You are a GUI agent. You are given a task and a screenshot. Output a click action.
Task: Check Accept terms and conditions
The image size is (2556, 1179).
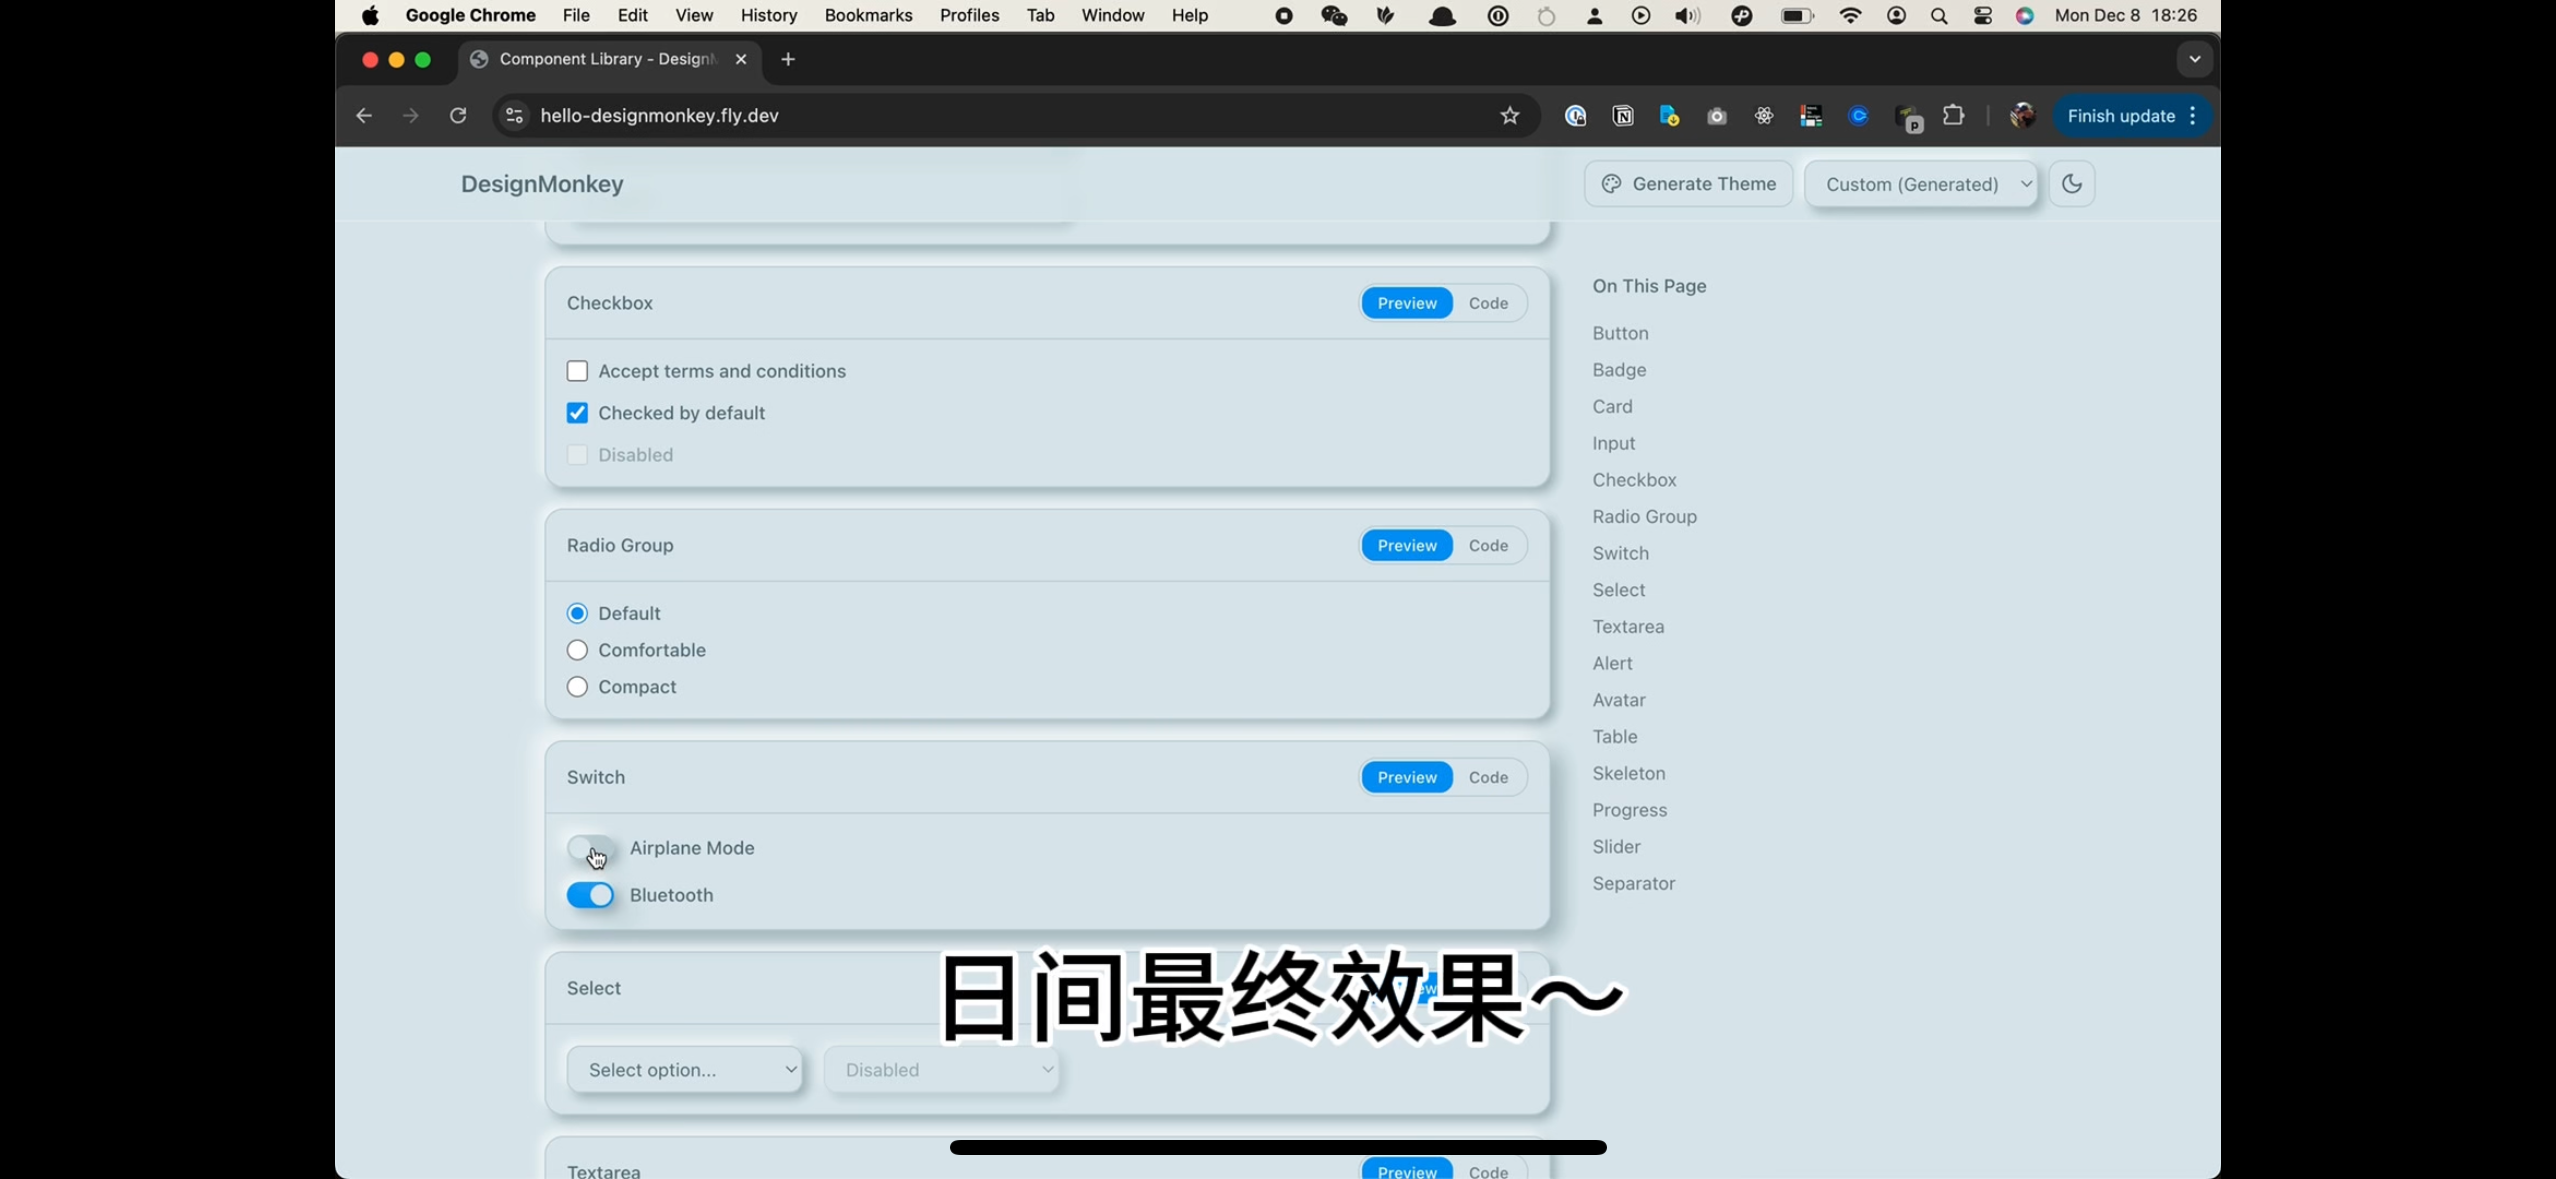(x=577, y=371)
